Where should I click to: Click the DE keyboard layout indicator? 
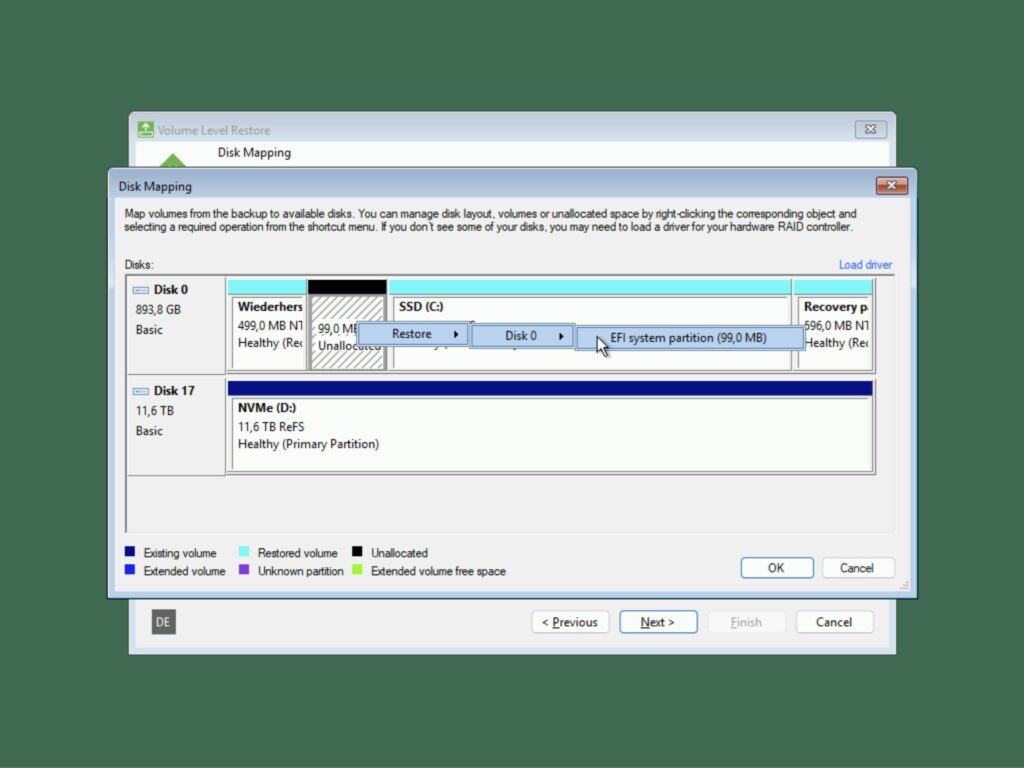[x=163, y=621]
